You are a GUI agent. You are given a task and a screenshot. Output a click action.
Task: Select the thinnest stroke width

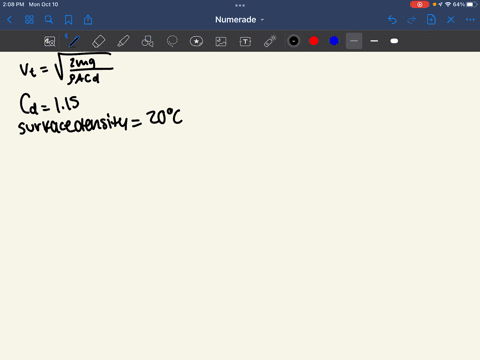coord(354,41)
